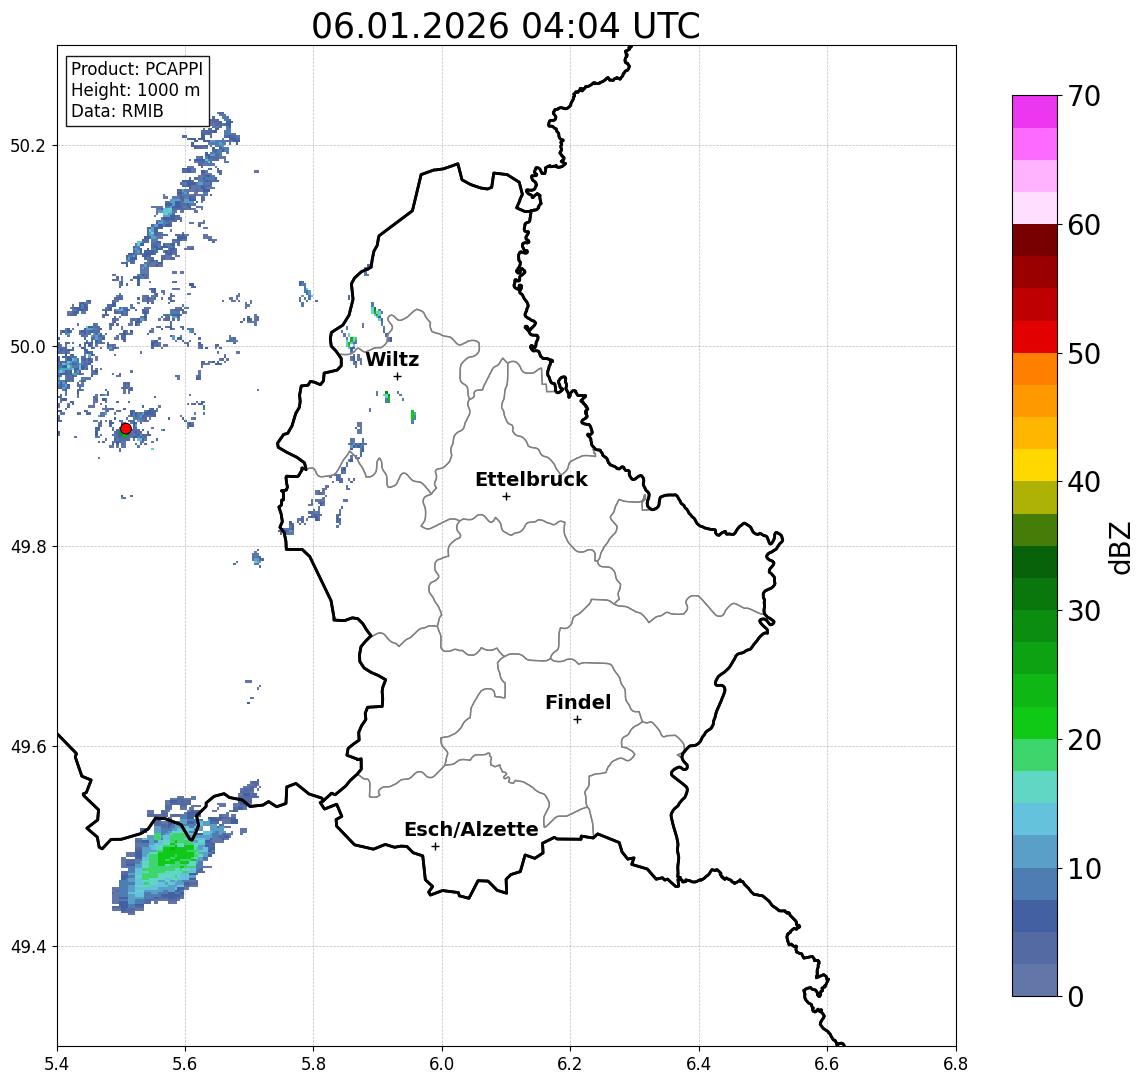The height and width of the screenshot is (1084, 1145).
Task: Click longitude axis label 6.2
Action: tap(570, 1064)
